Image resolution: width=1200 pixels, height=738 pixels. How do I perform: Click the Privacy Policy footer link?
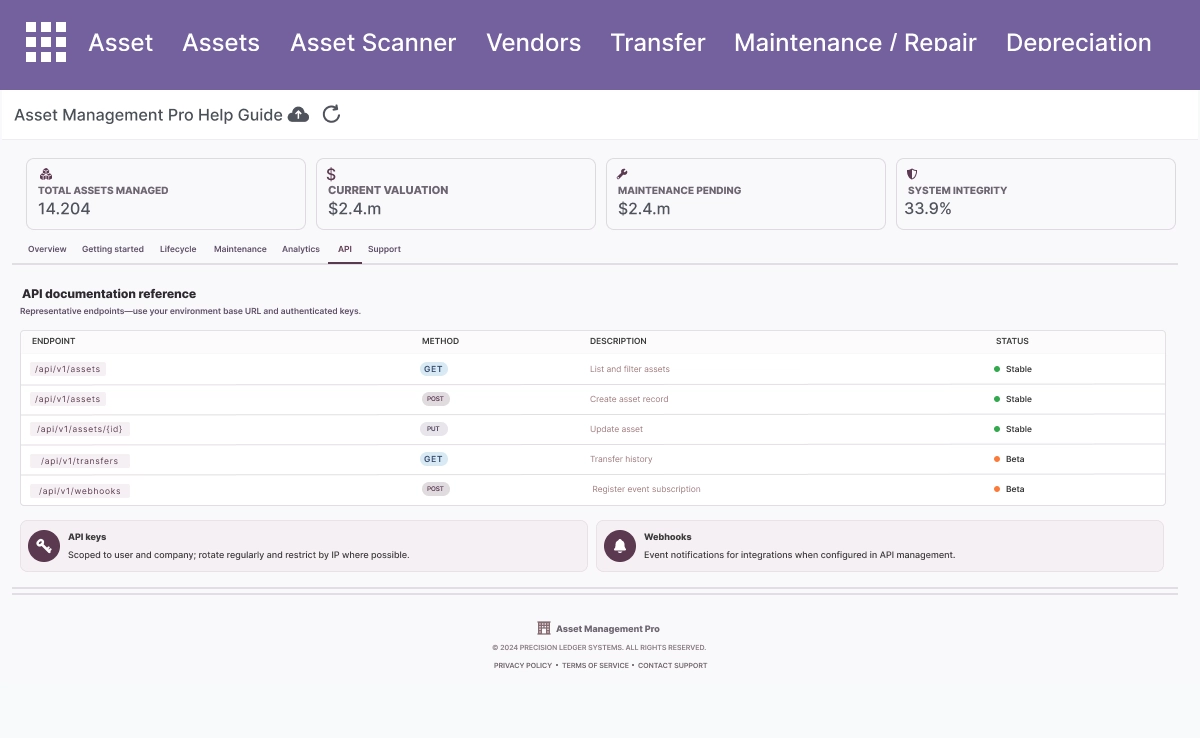(x=523, y=665)
